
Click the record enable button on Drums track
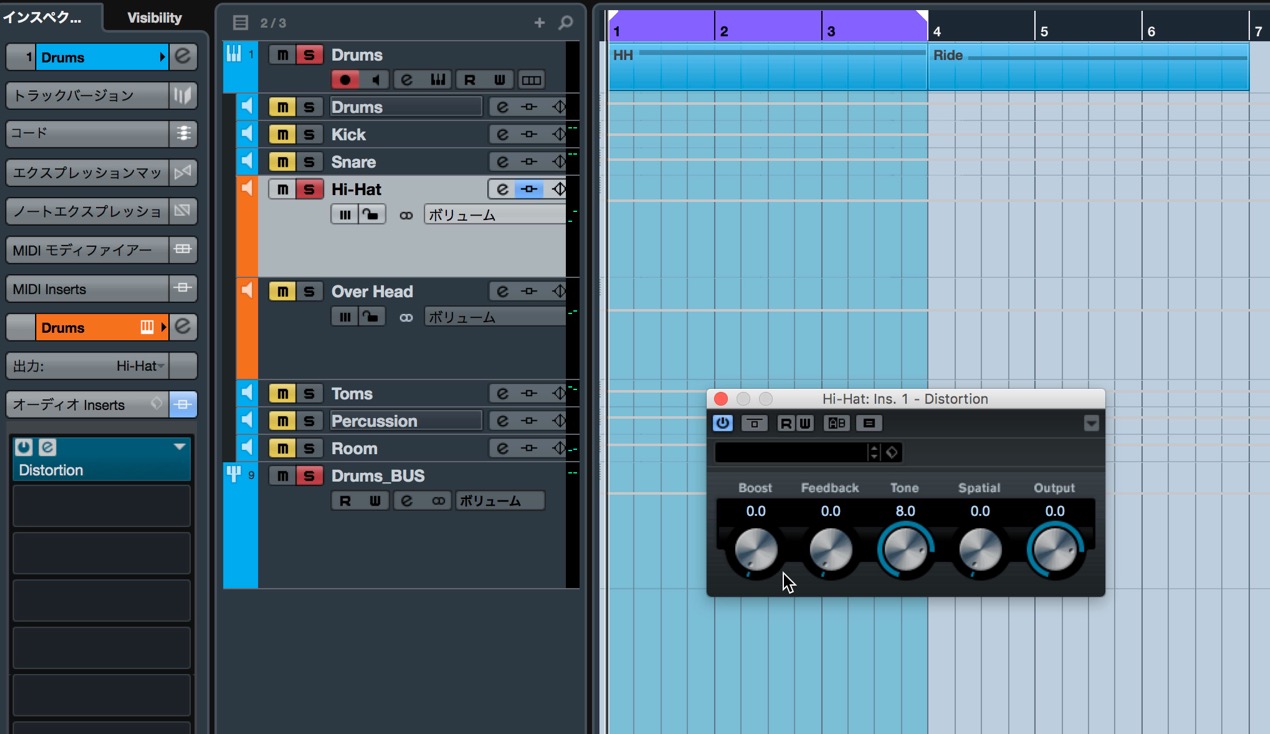pyautogui.click(x=345, y=80)
